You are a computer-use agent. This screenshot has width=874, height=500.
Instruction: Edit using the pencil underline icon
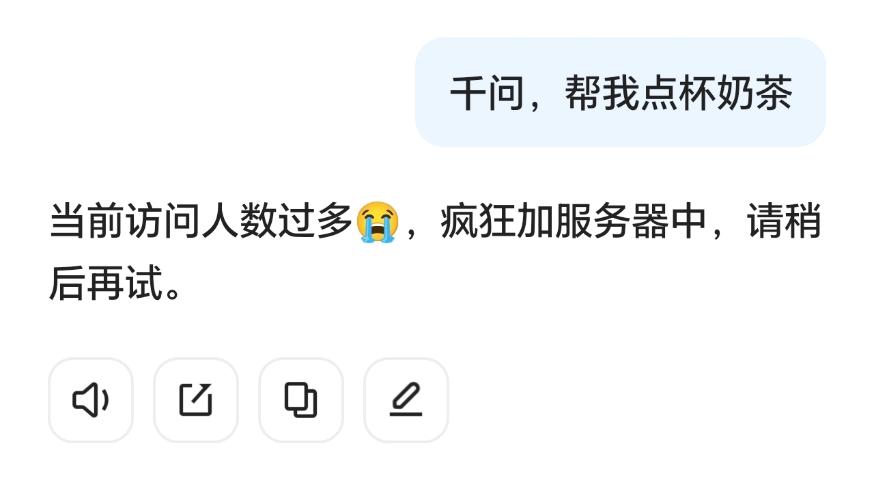tap(406, 400)
